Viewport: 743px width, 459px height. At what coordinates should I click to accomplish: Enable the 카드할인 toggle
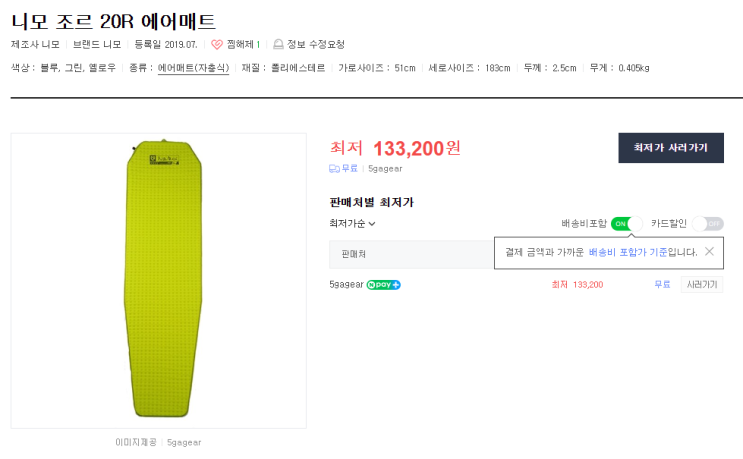707,223
